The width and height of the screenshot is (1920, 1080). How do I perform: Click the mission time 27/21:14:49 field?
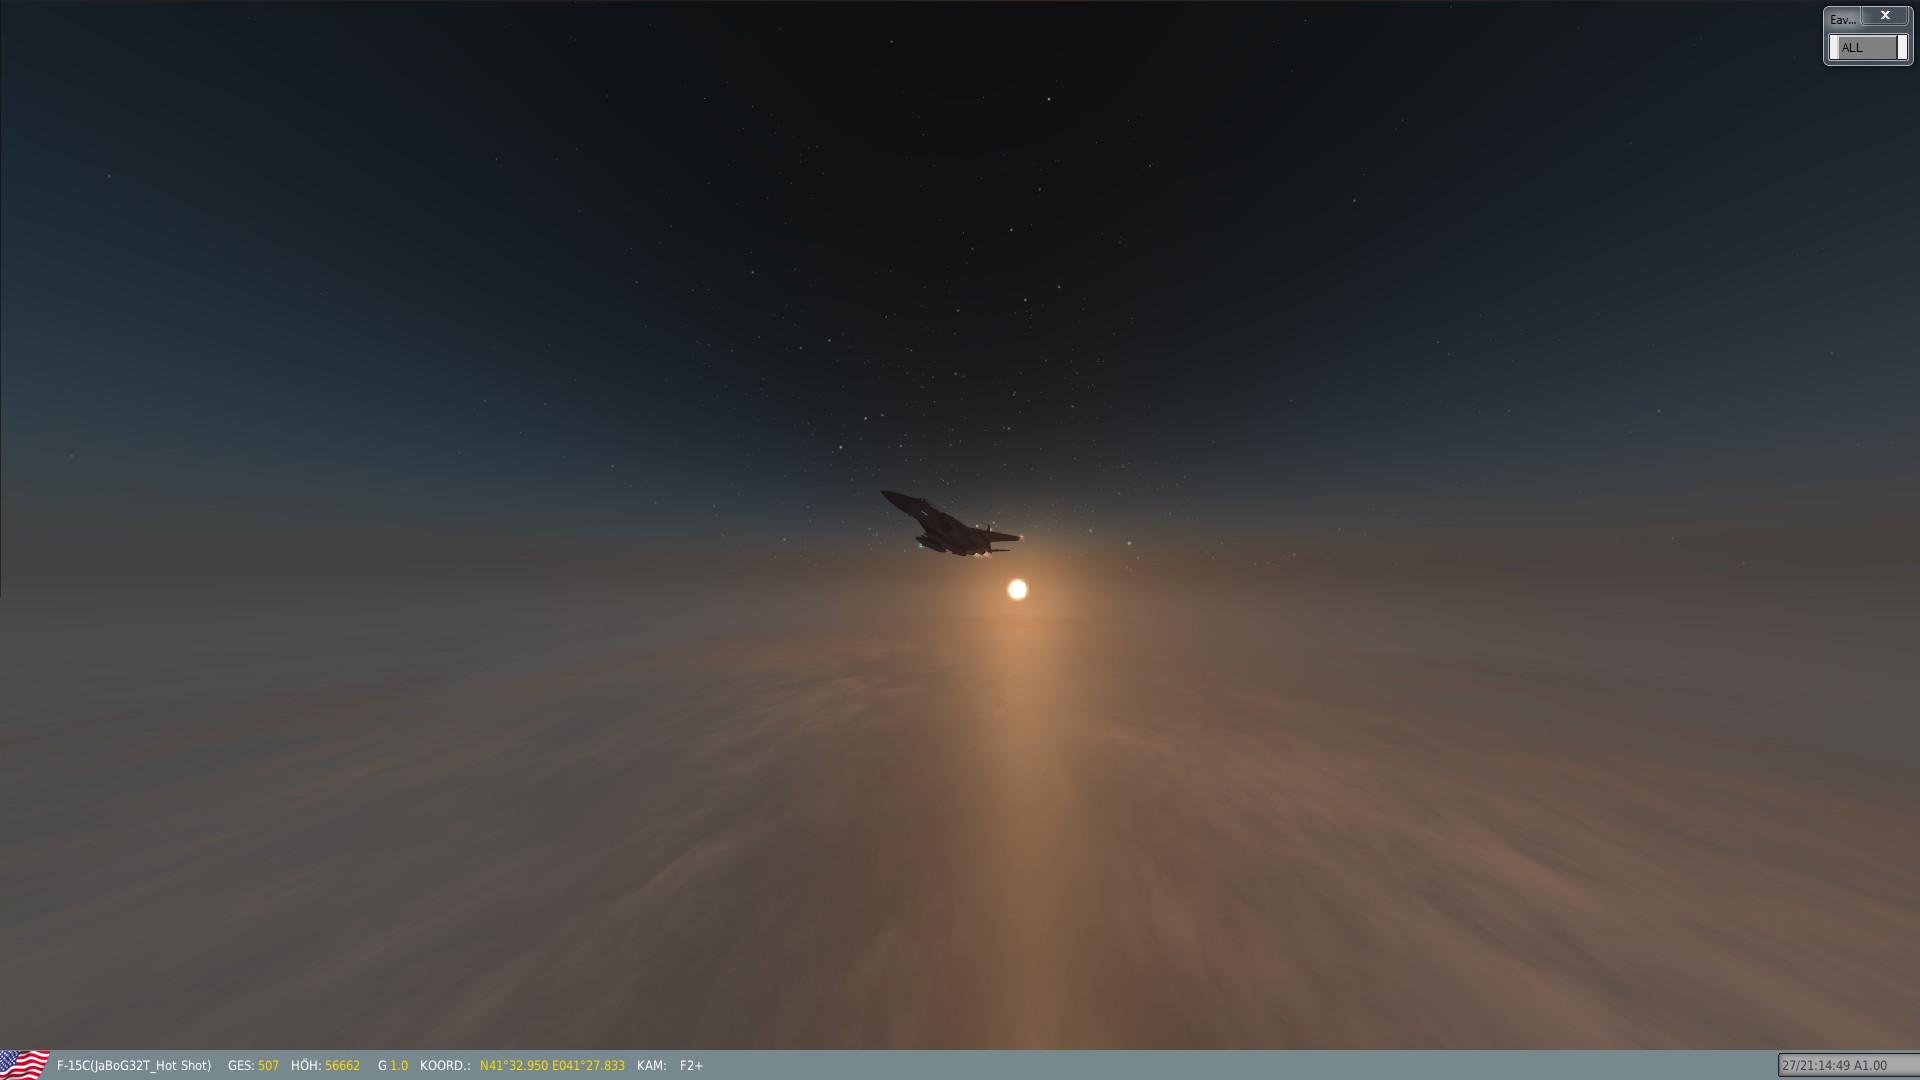[1815, 1066]
